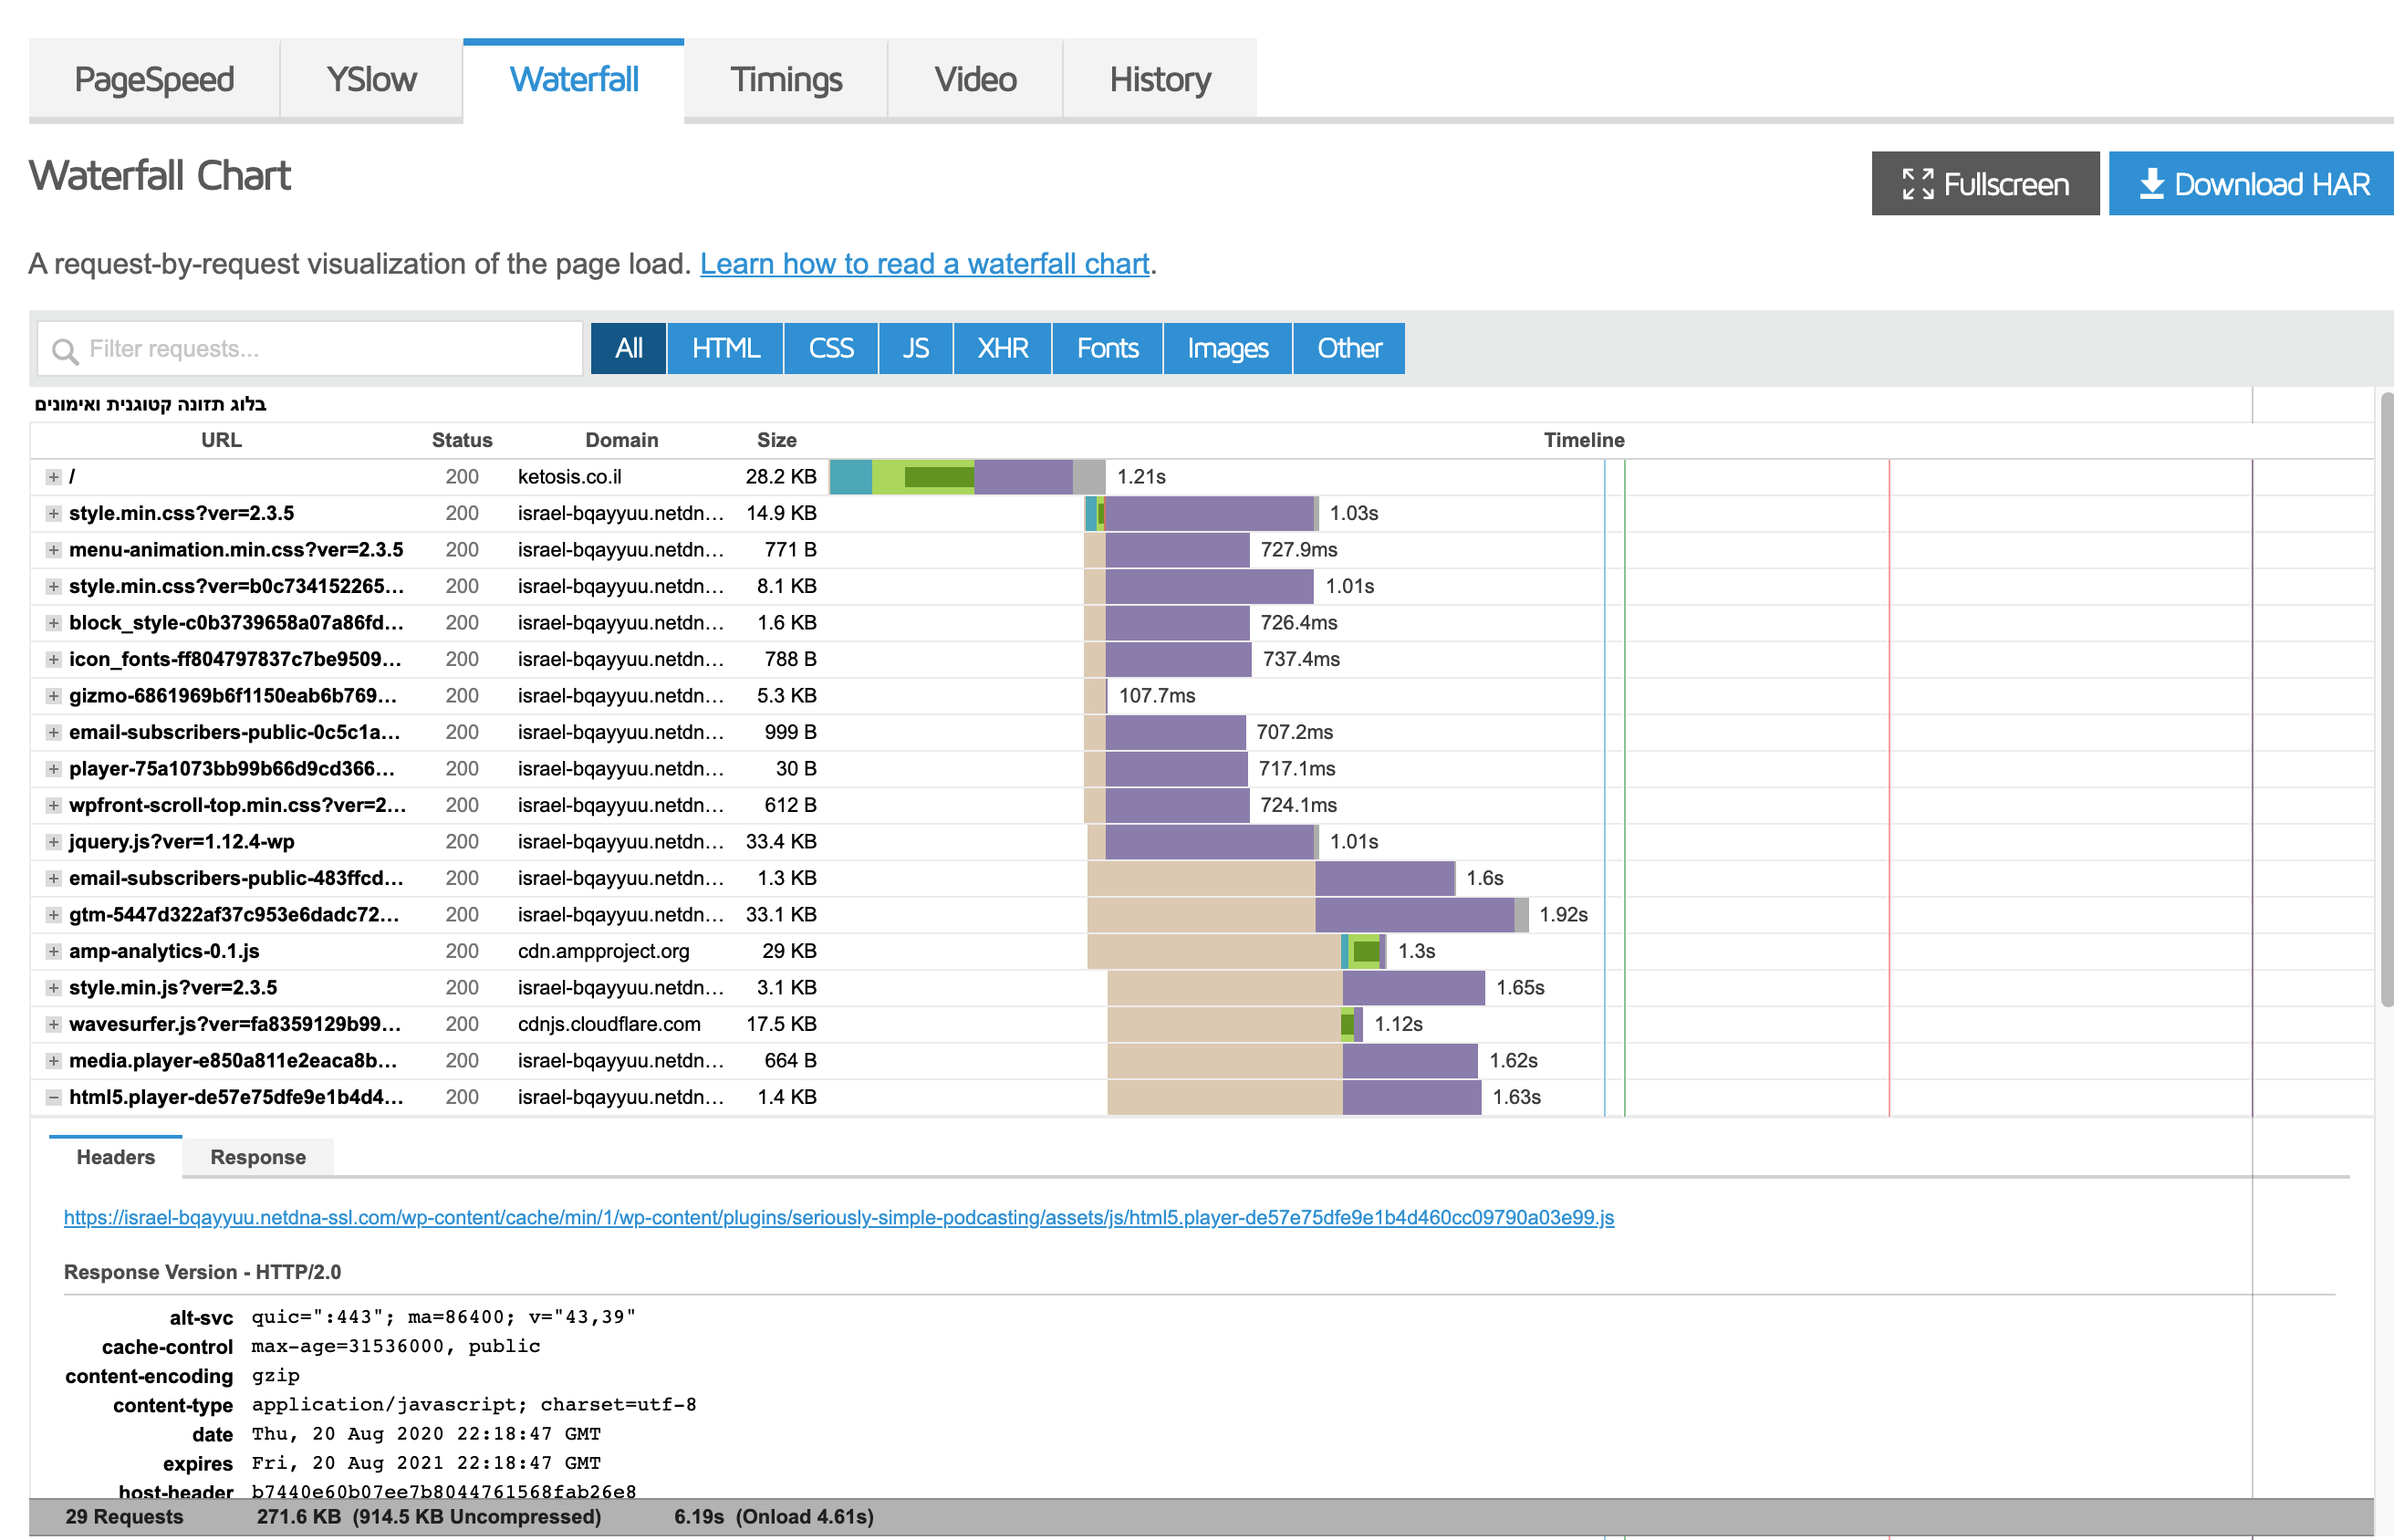Click the fullscreen arrows icon
The height and width of the screenshot is (1540, 2394).
(x=1916, y=184)
